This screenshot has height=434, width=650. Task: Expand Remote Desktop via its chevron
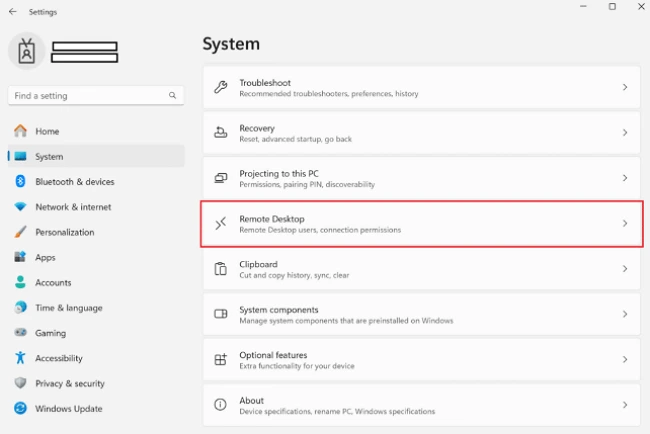tap(625, 224)
